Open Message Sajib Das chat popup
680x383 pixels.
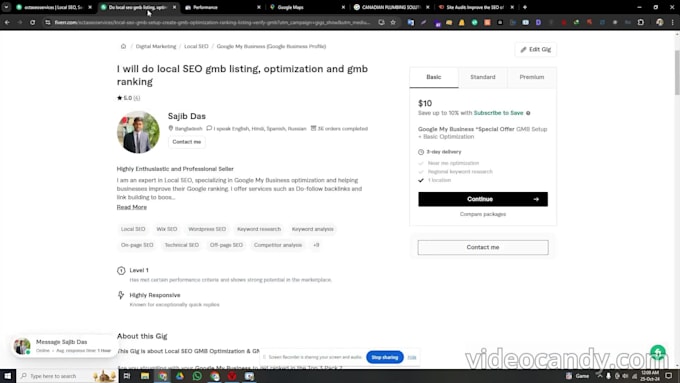click(64, 346)
